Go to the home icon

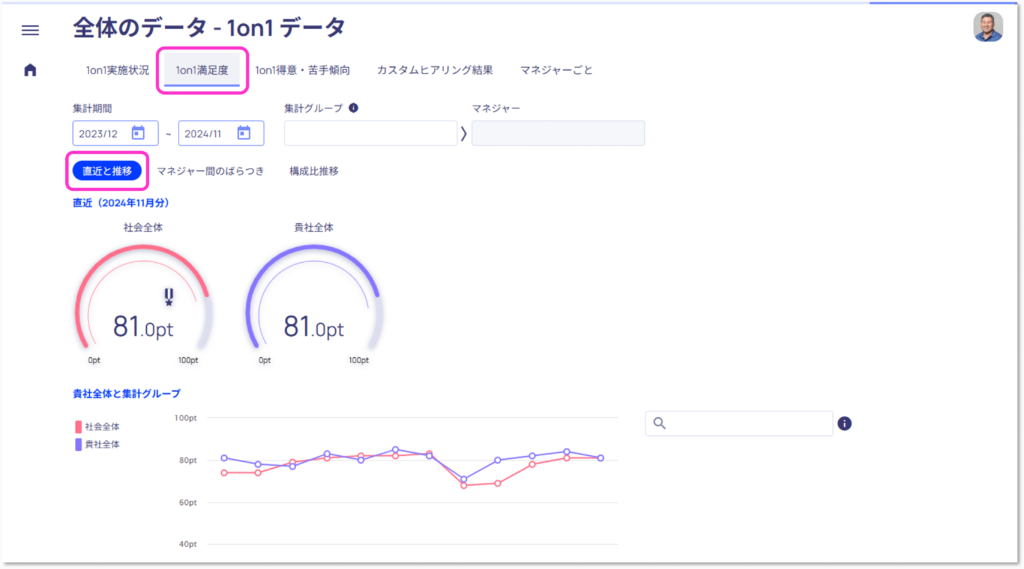pos(30,70)
